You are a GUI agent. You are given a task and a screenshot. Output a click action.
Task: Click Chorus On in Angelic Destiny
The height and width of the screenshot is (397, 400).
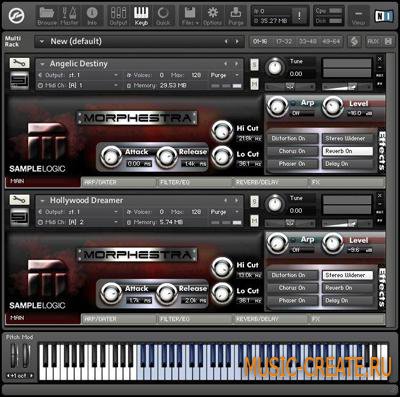(x=293, y=151)
